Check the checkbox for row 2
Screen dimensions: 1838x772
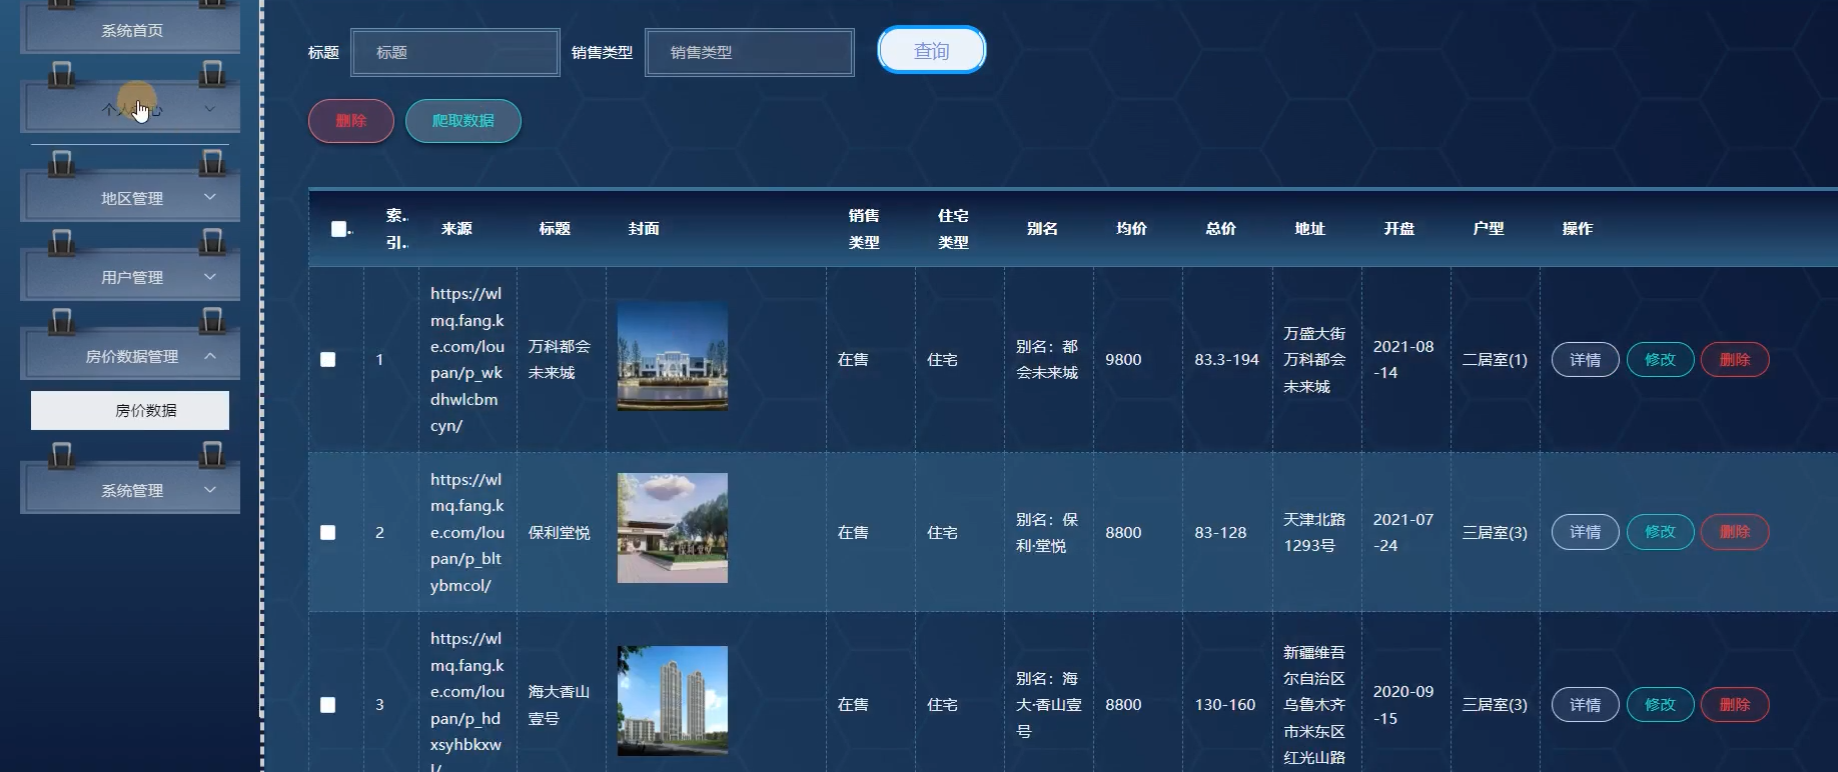click(x=328, y=533)
